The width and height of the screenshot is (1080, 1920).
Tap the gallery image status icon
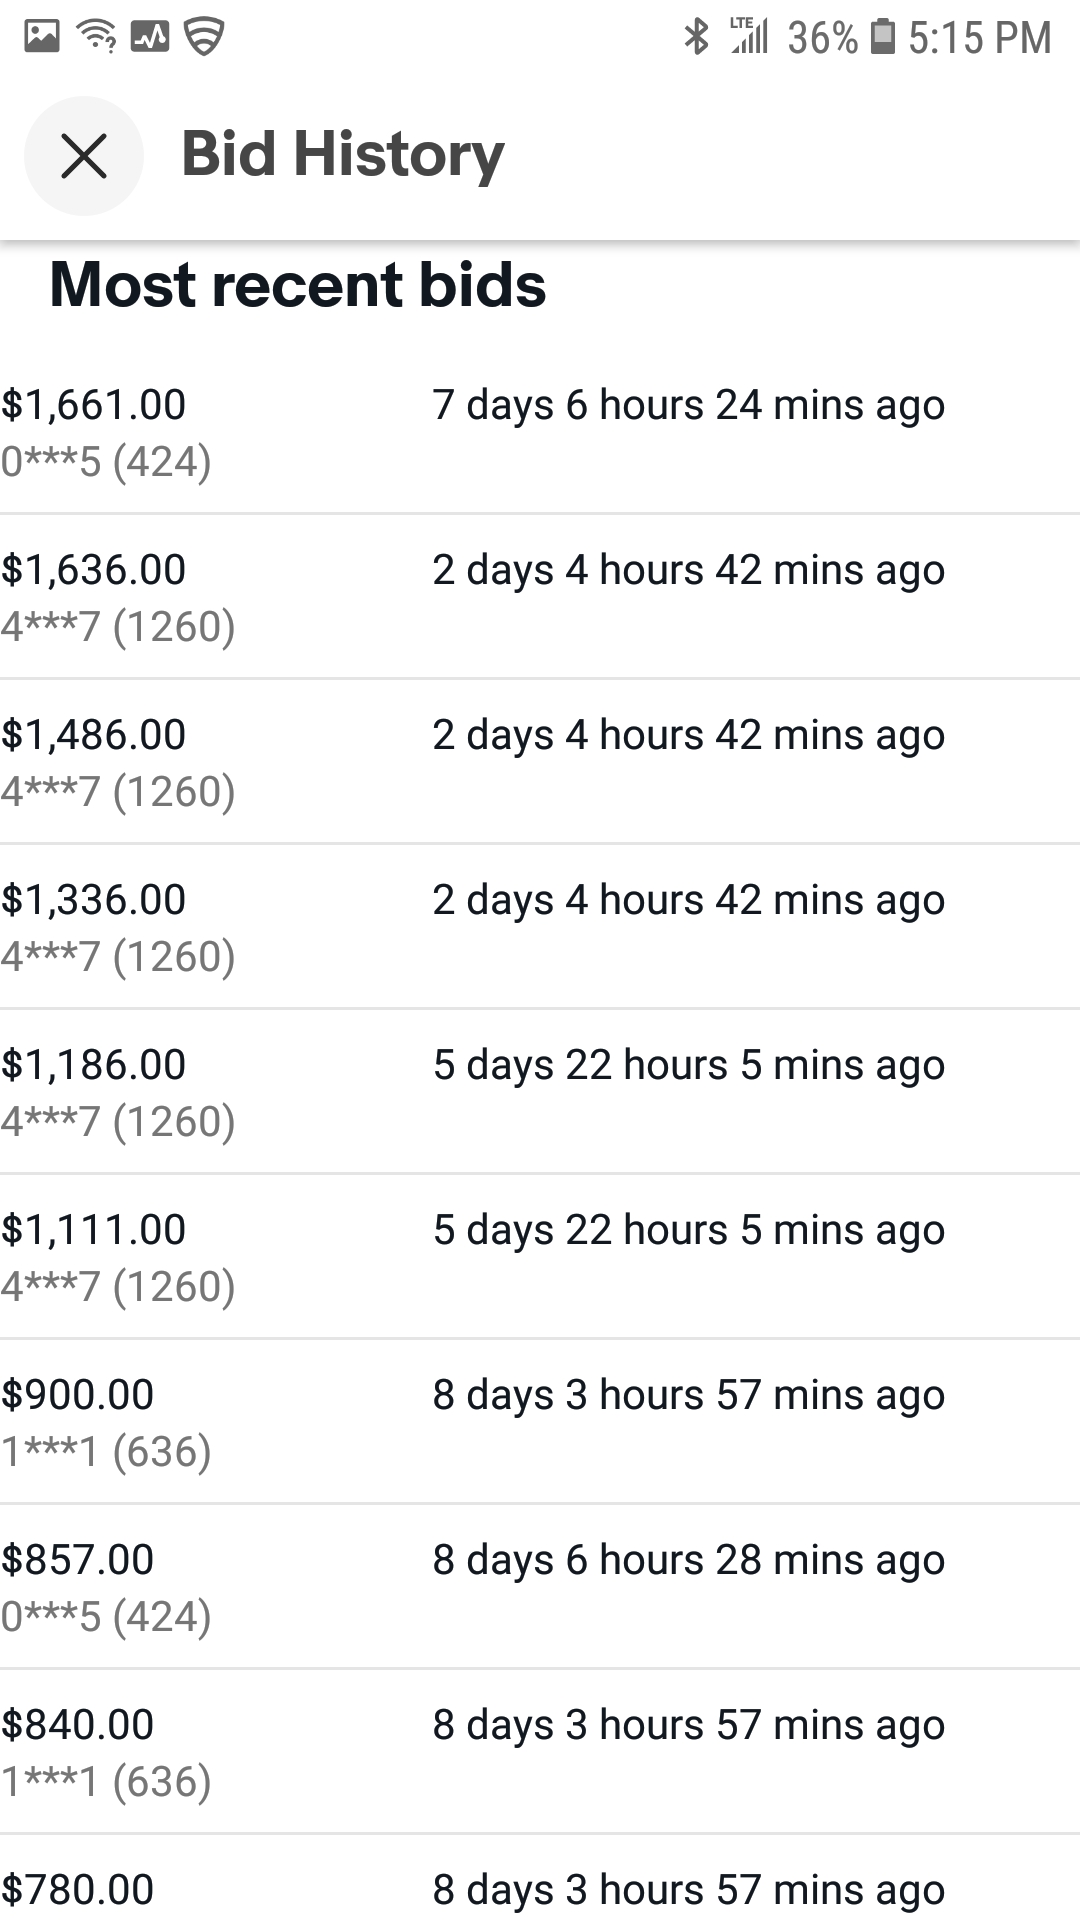tap(42, 37)
